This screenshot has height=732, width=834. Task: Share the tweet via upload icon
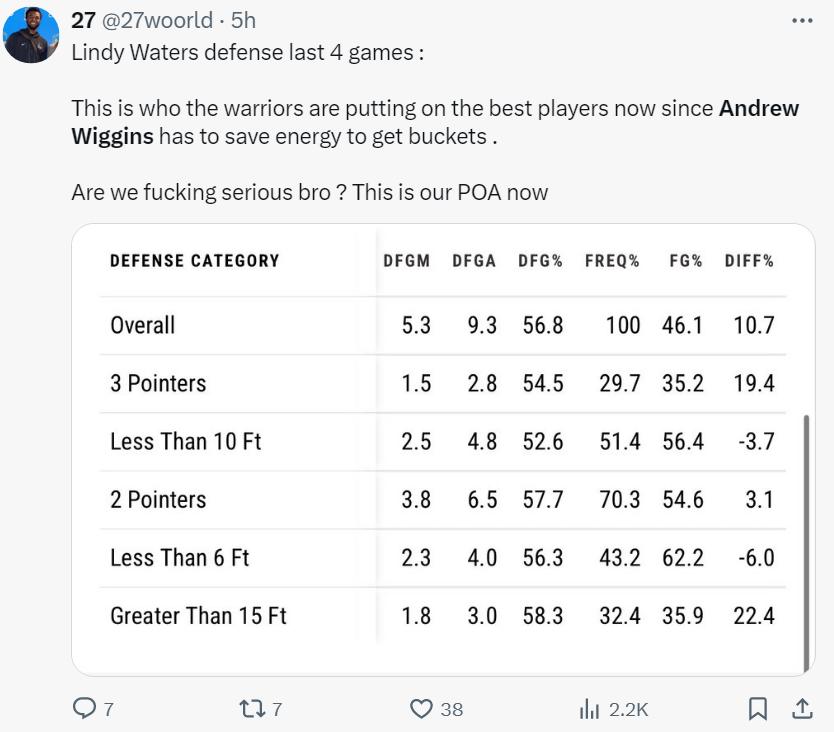[x=802, y=708]
